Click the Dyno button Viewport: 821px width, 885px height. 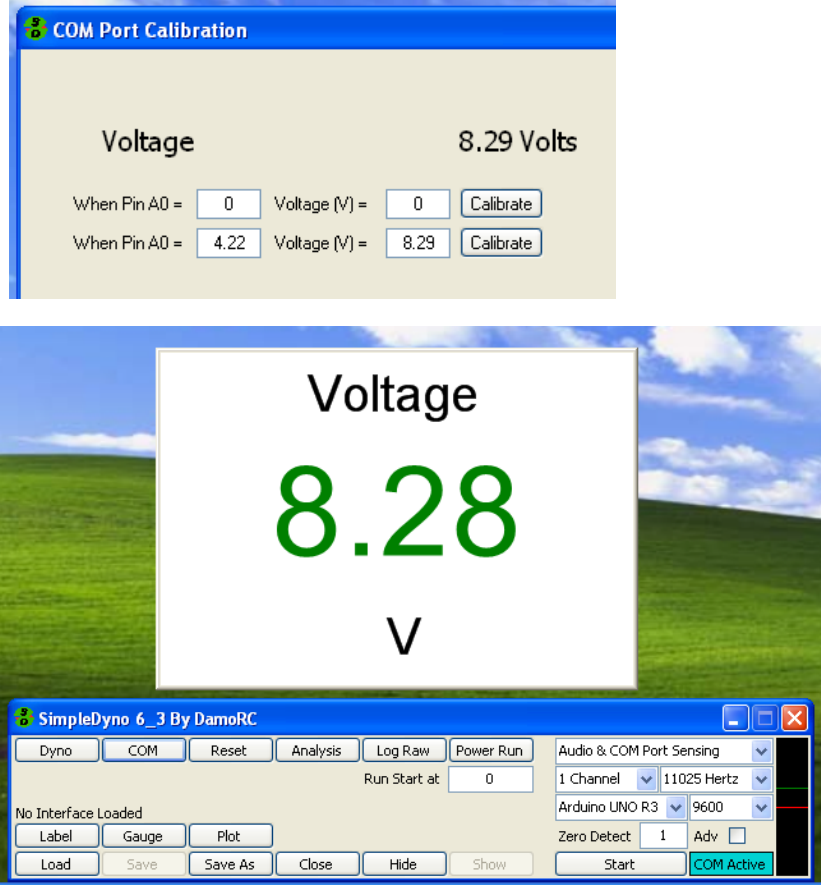pos(56,750)
